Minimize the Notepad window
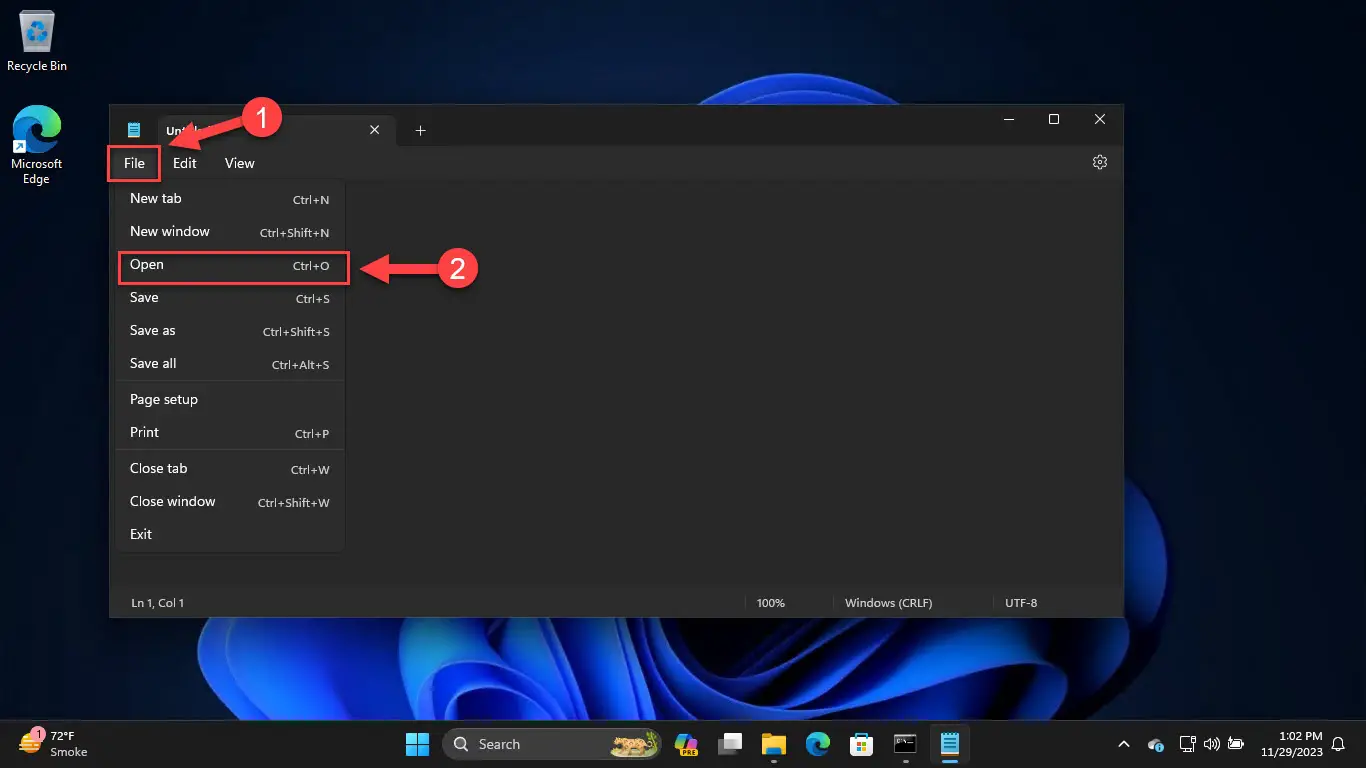Image resolution: width=1366 pixels, height=768 pixels. click(1008, 119)
